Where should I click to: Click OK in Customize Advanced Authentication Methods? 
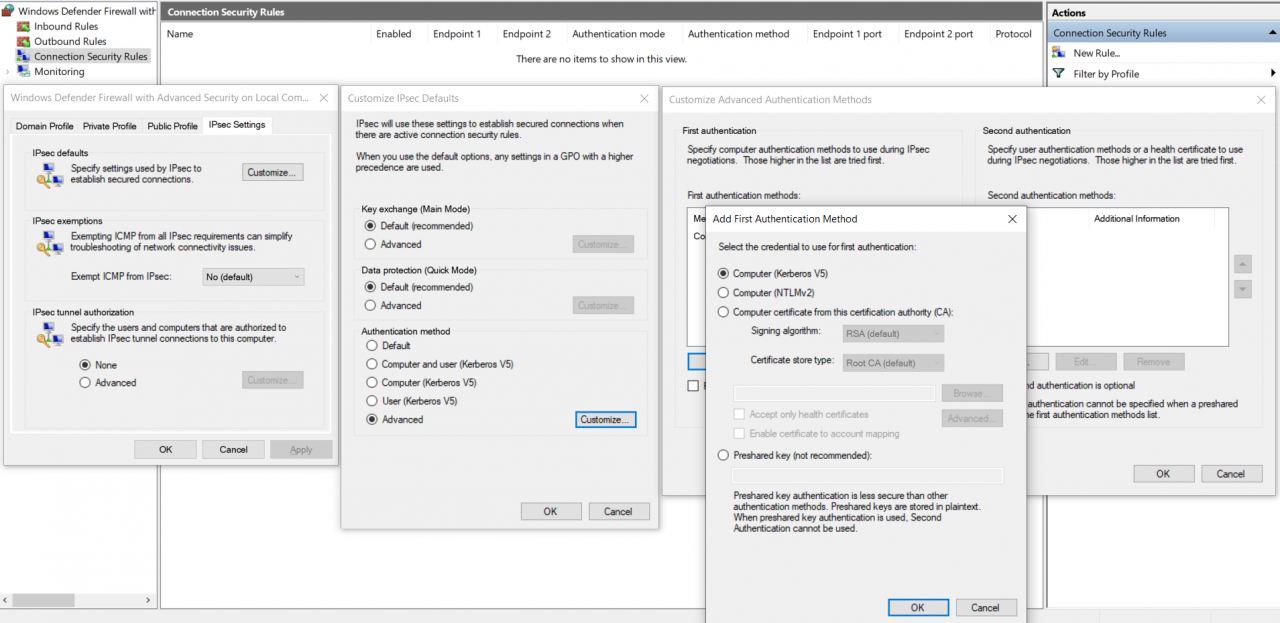1163,474
